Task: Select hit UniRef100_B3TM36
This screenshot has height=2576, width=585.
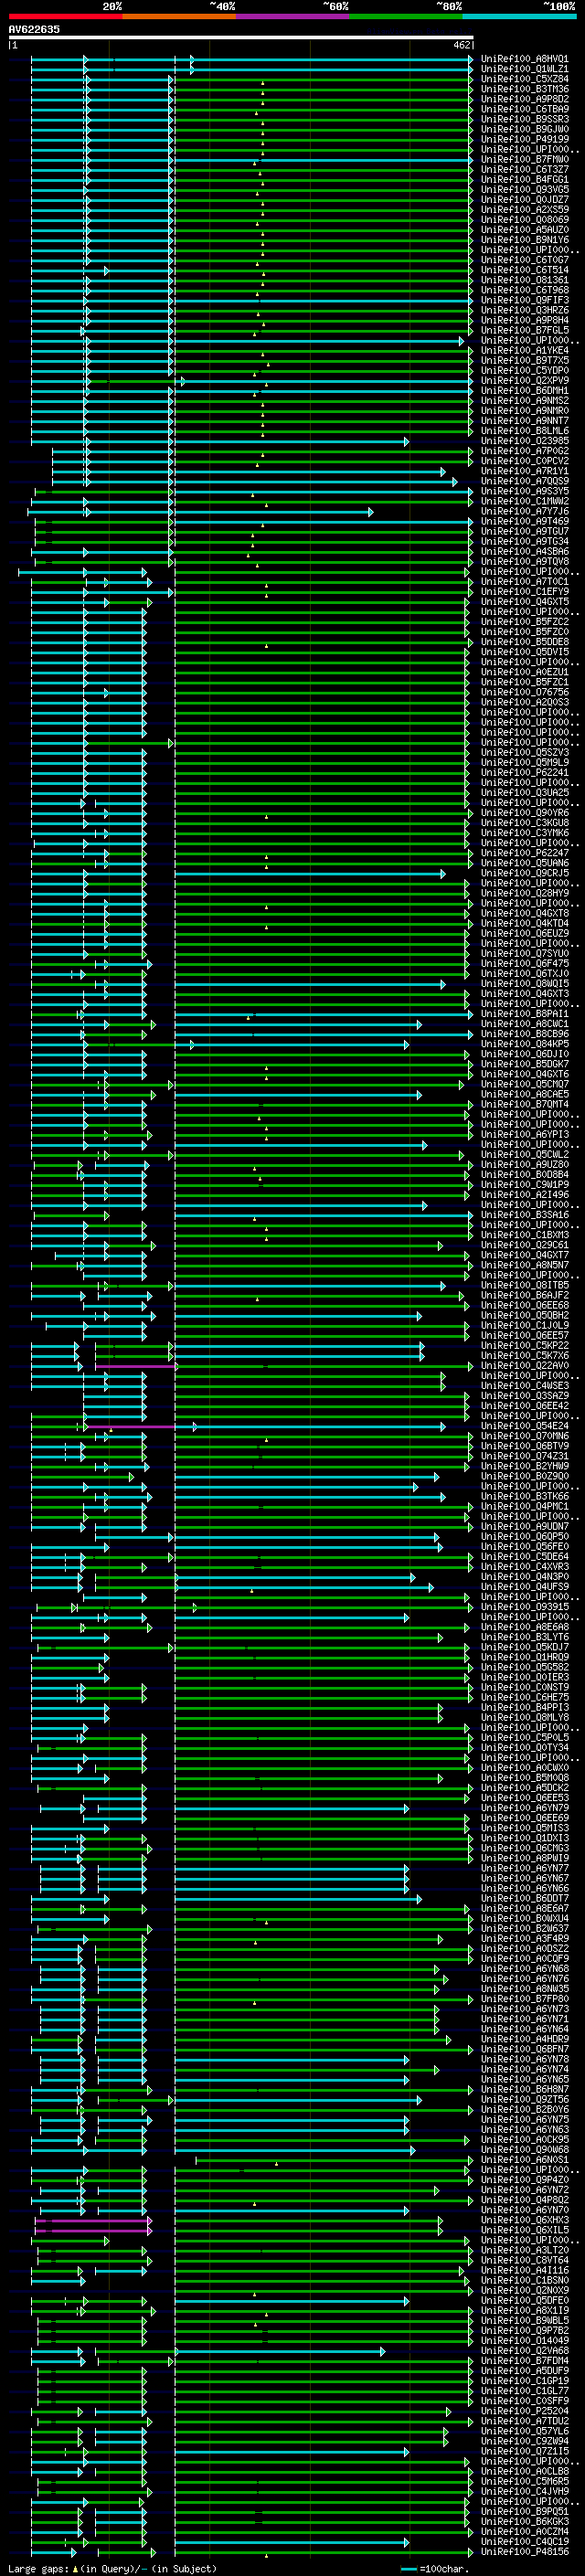Action: tap(525, 89)
